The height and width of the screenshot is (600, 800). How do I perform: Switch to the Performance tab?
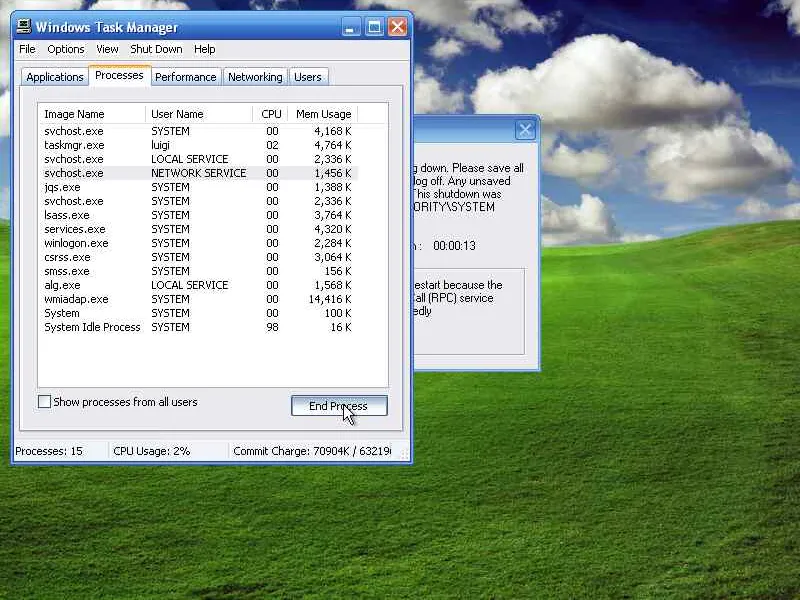click(186, 77)
